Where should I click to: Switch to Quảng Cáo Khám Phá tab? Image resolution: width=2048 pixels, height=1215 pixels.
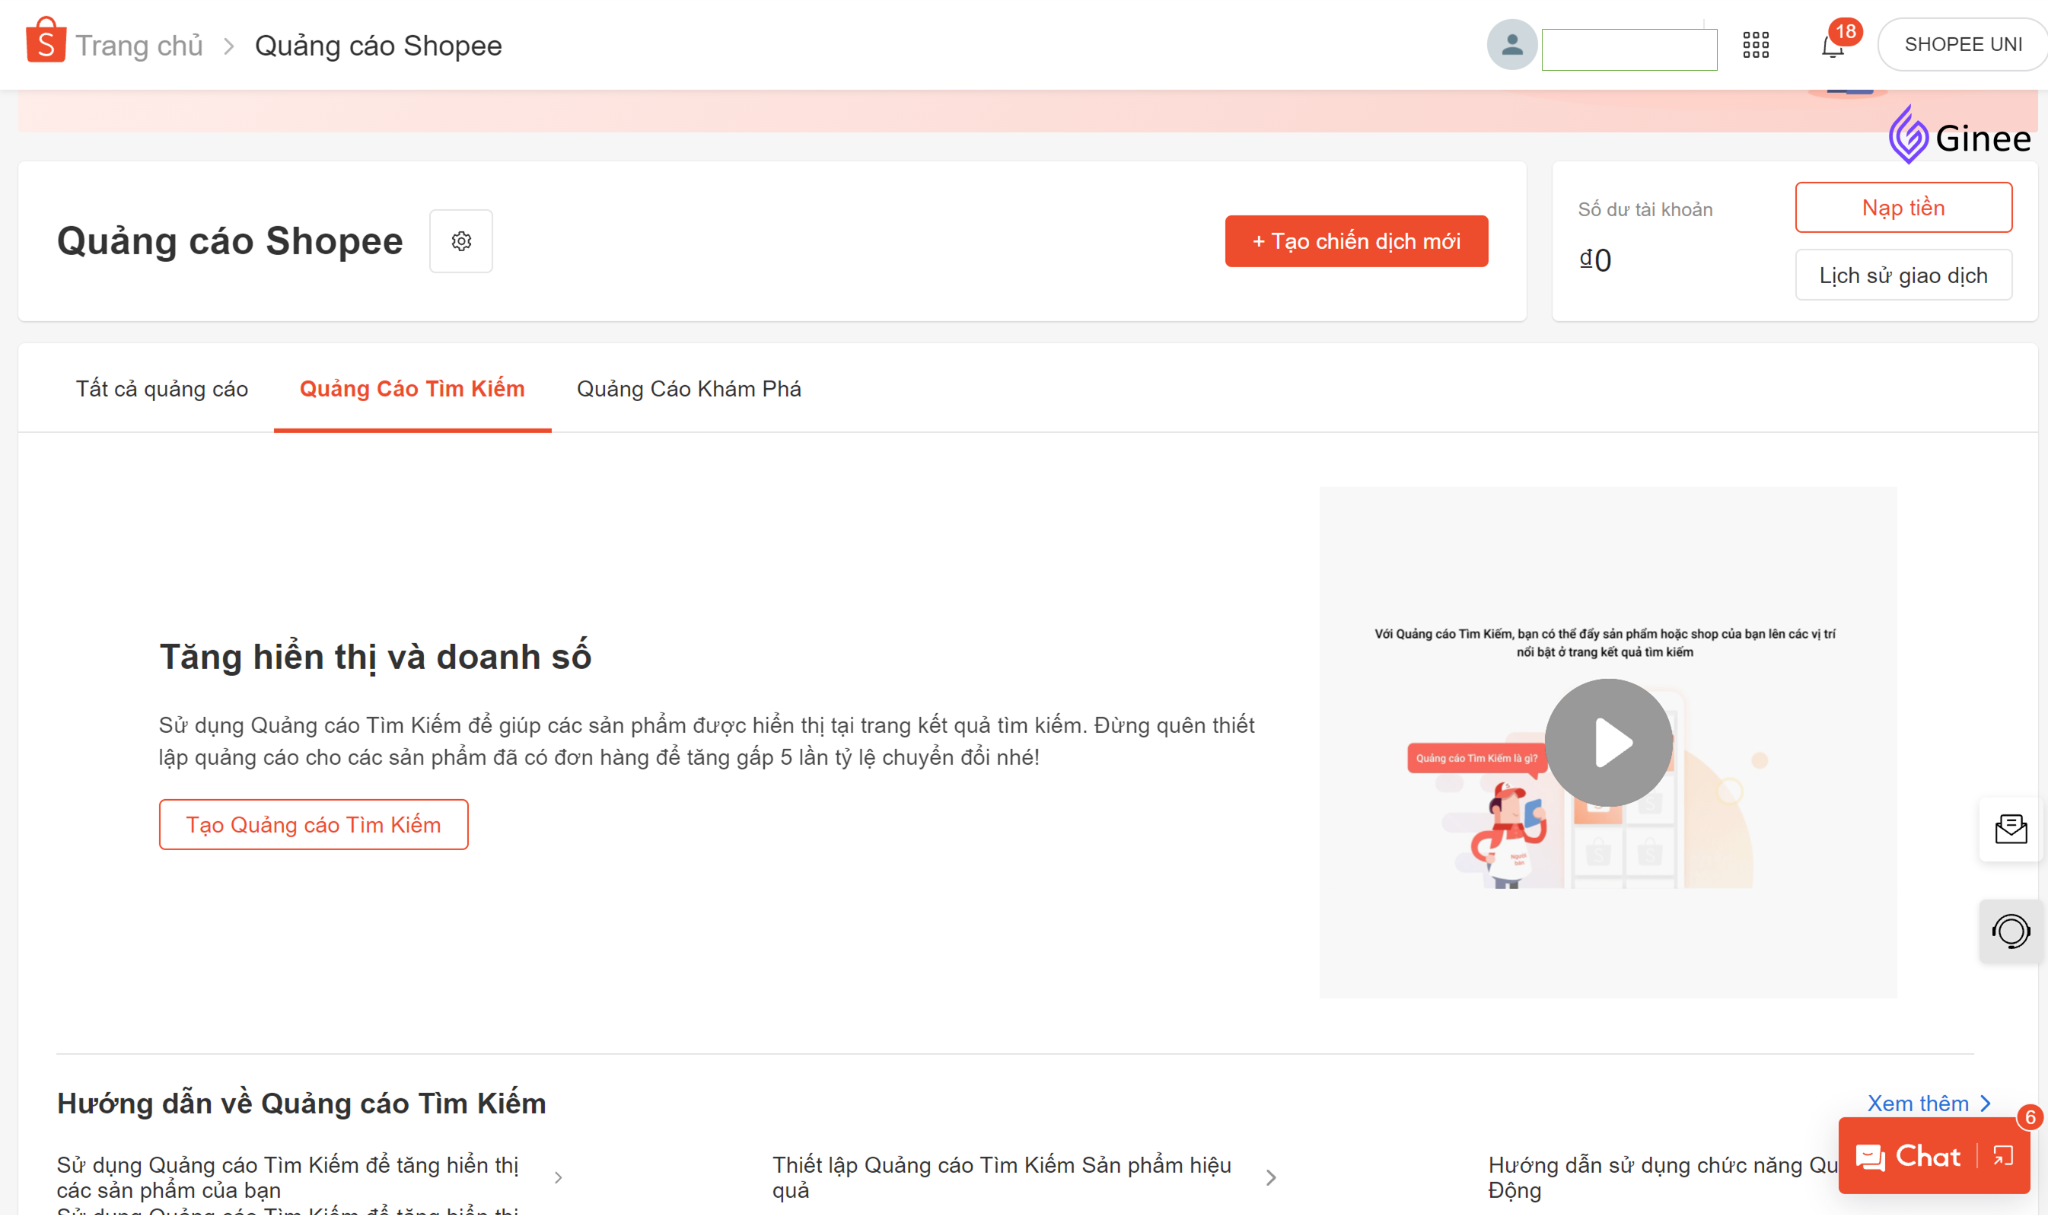(689, 389)
